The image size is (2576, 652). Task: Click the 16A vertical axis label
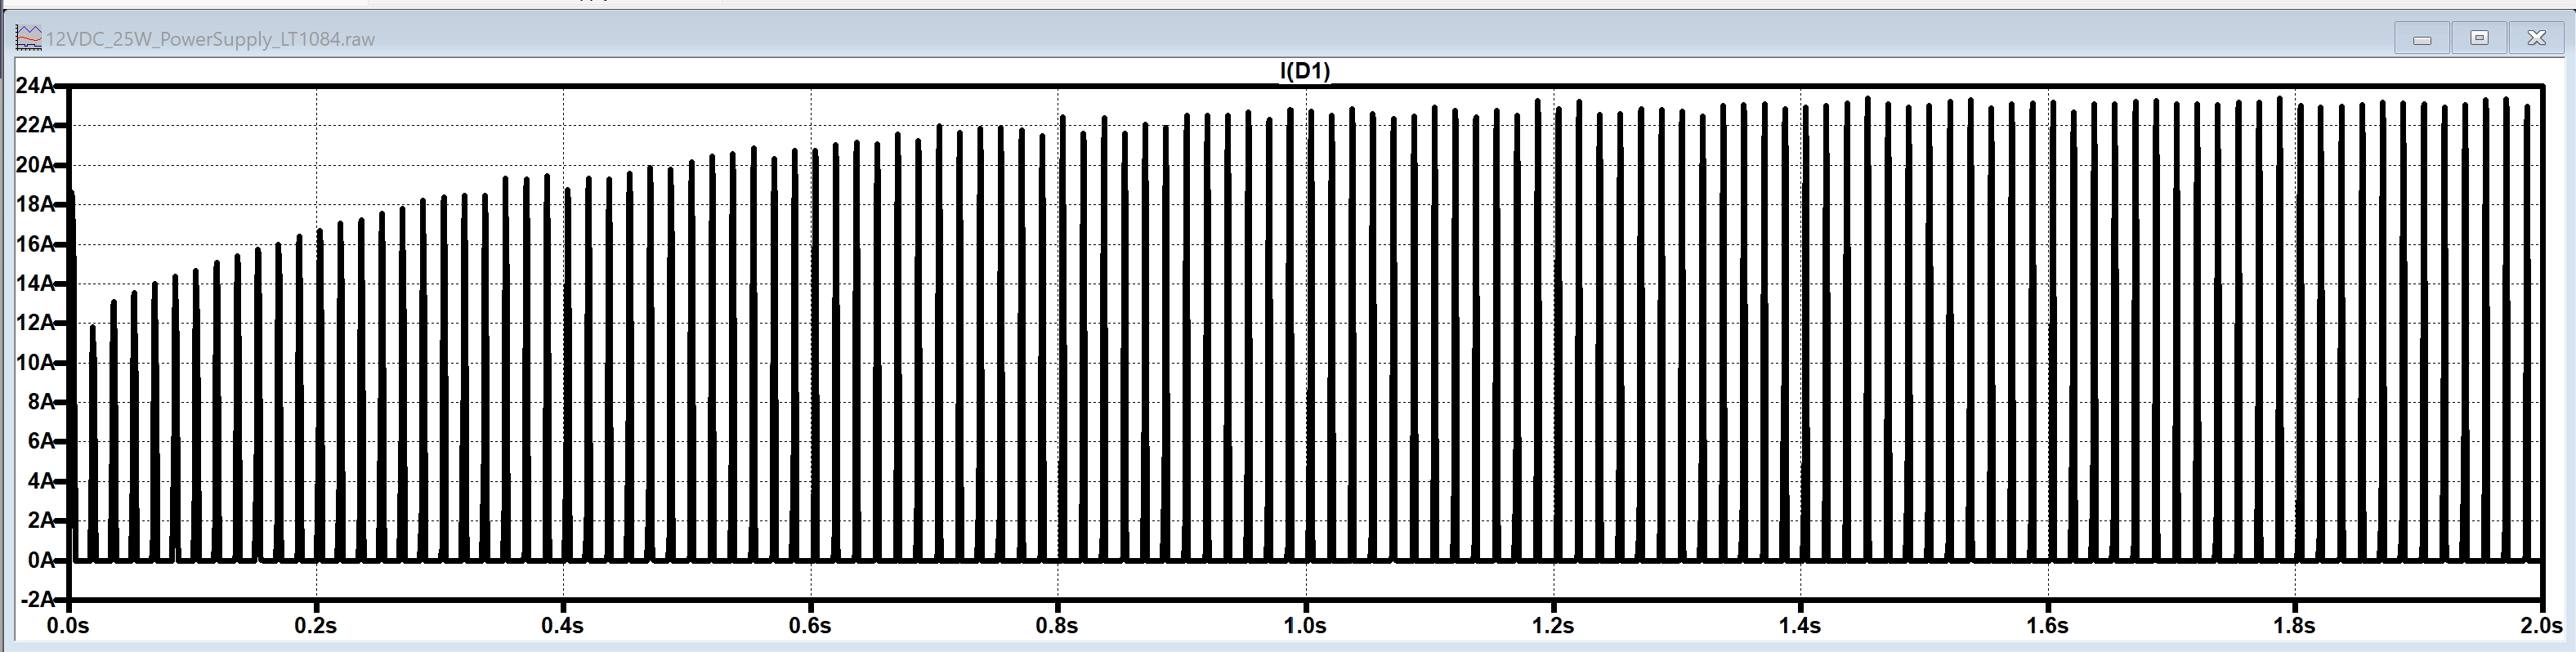pos(34,244)
